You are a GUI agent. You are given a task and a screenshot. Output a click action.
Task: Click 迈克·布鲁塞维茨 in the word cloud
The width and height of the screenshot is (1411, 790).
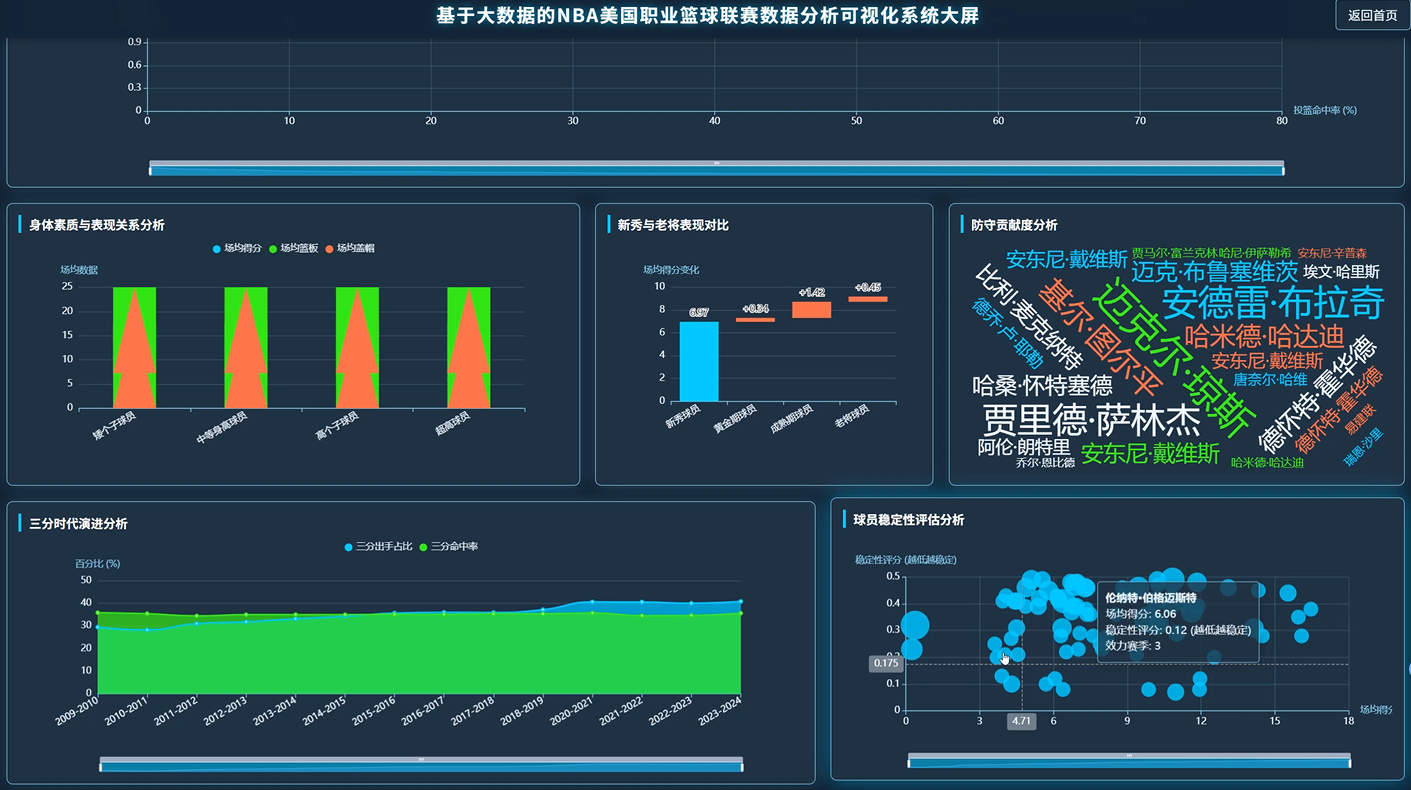point(1215,271)
